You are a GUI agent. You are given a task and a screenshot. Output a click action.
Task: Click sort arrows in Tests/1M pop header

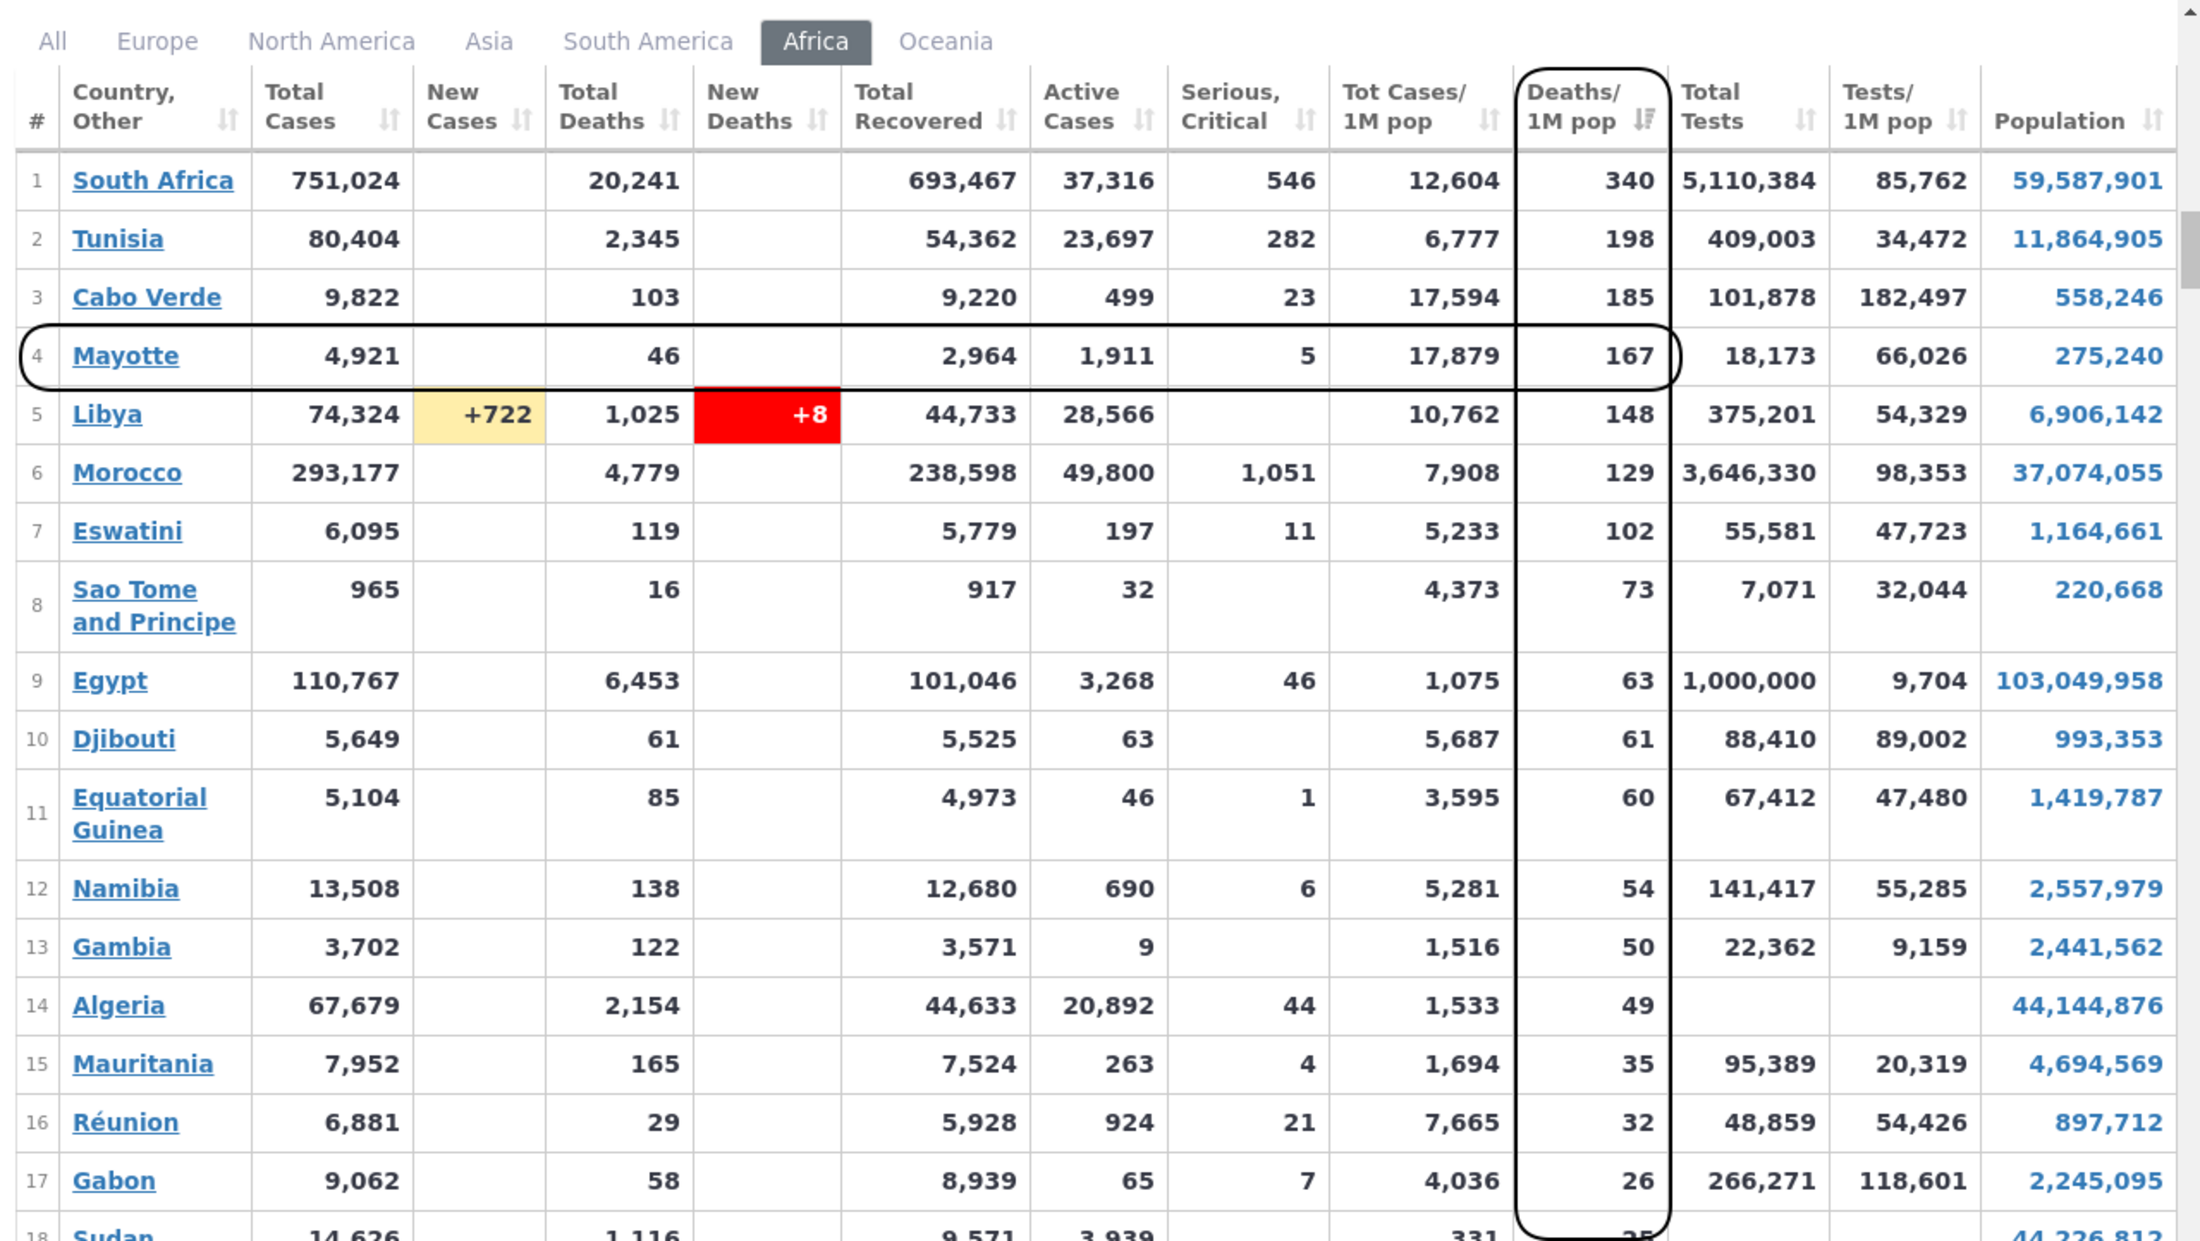click(x=1957, y=121)
